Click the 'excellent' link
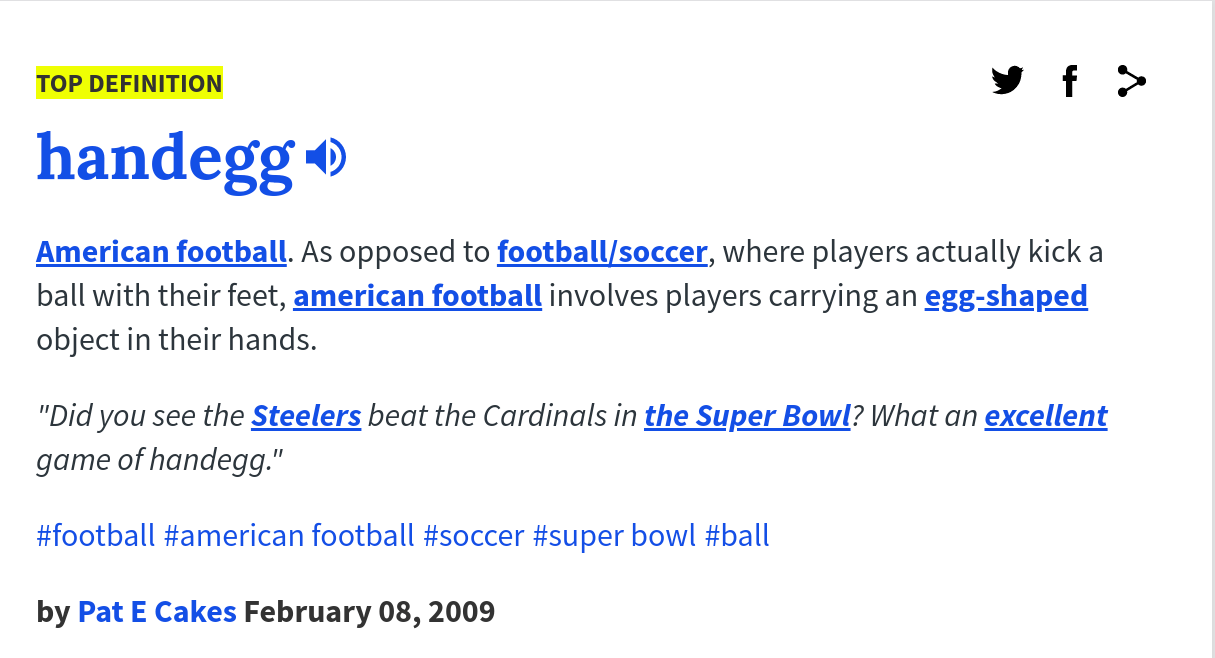1215x658 pixels. (1045, 415)
